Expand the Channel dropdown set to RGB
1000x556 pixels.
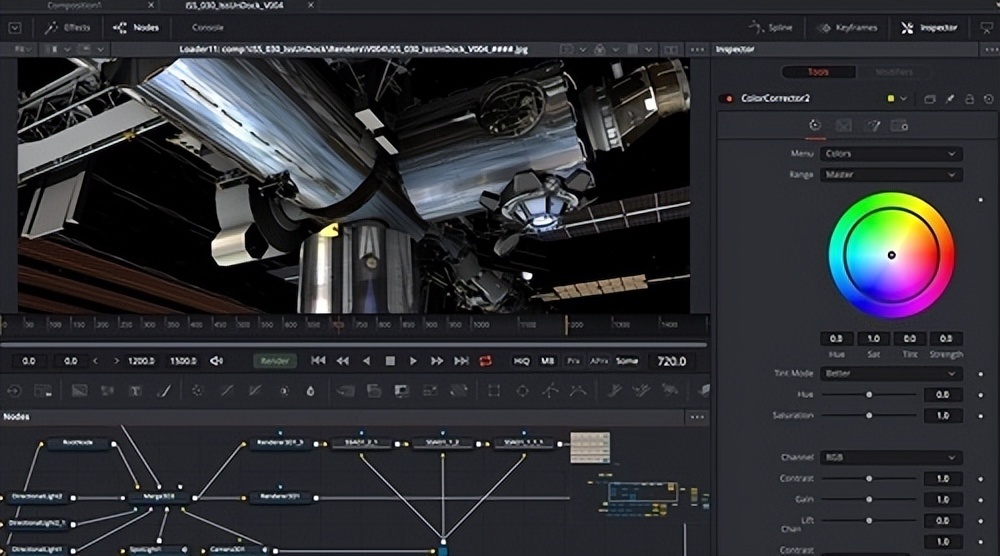890,458
